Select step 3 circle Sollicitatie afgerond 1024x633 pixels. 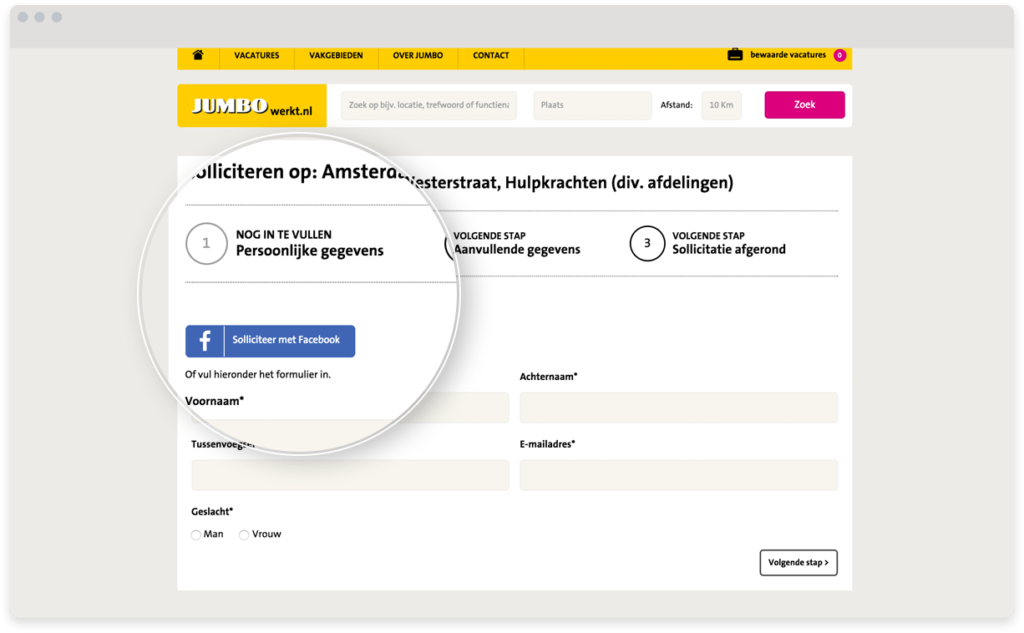pyautogui.click(x=647, y=244)
